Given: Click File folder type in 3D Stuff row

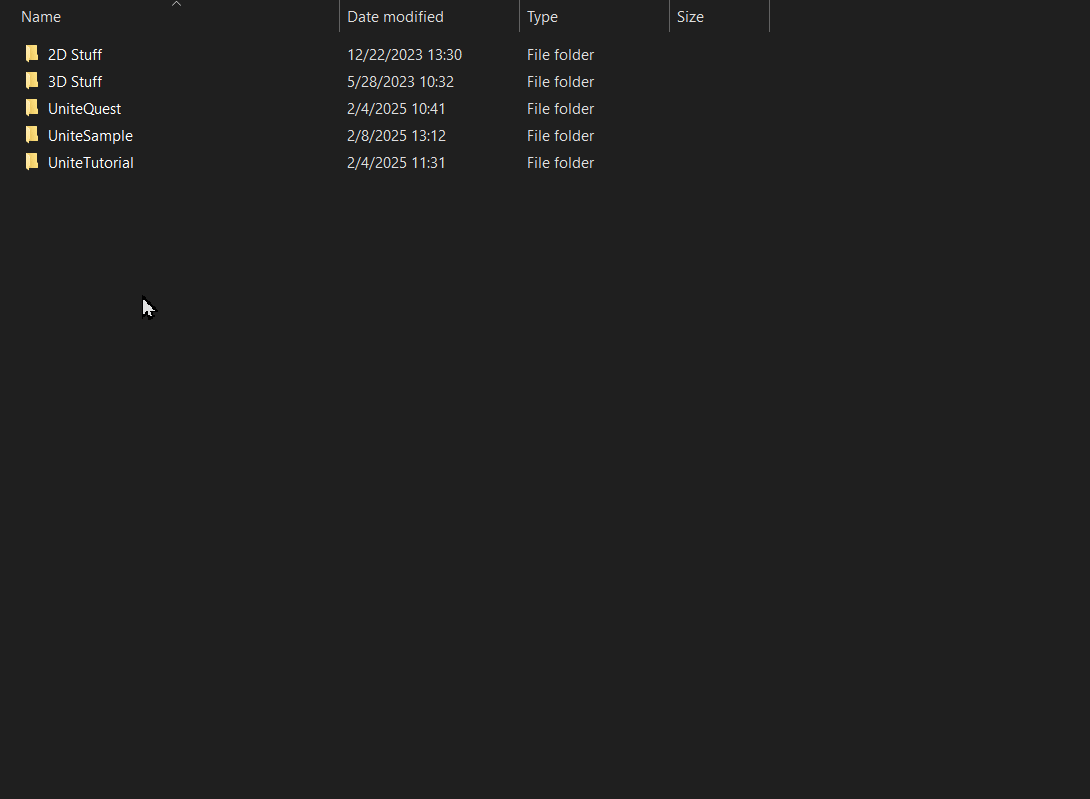Looking at the screenshot, I should click(560, 82).
